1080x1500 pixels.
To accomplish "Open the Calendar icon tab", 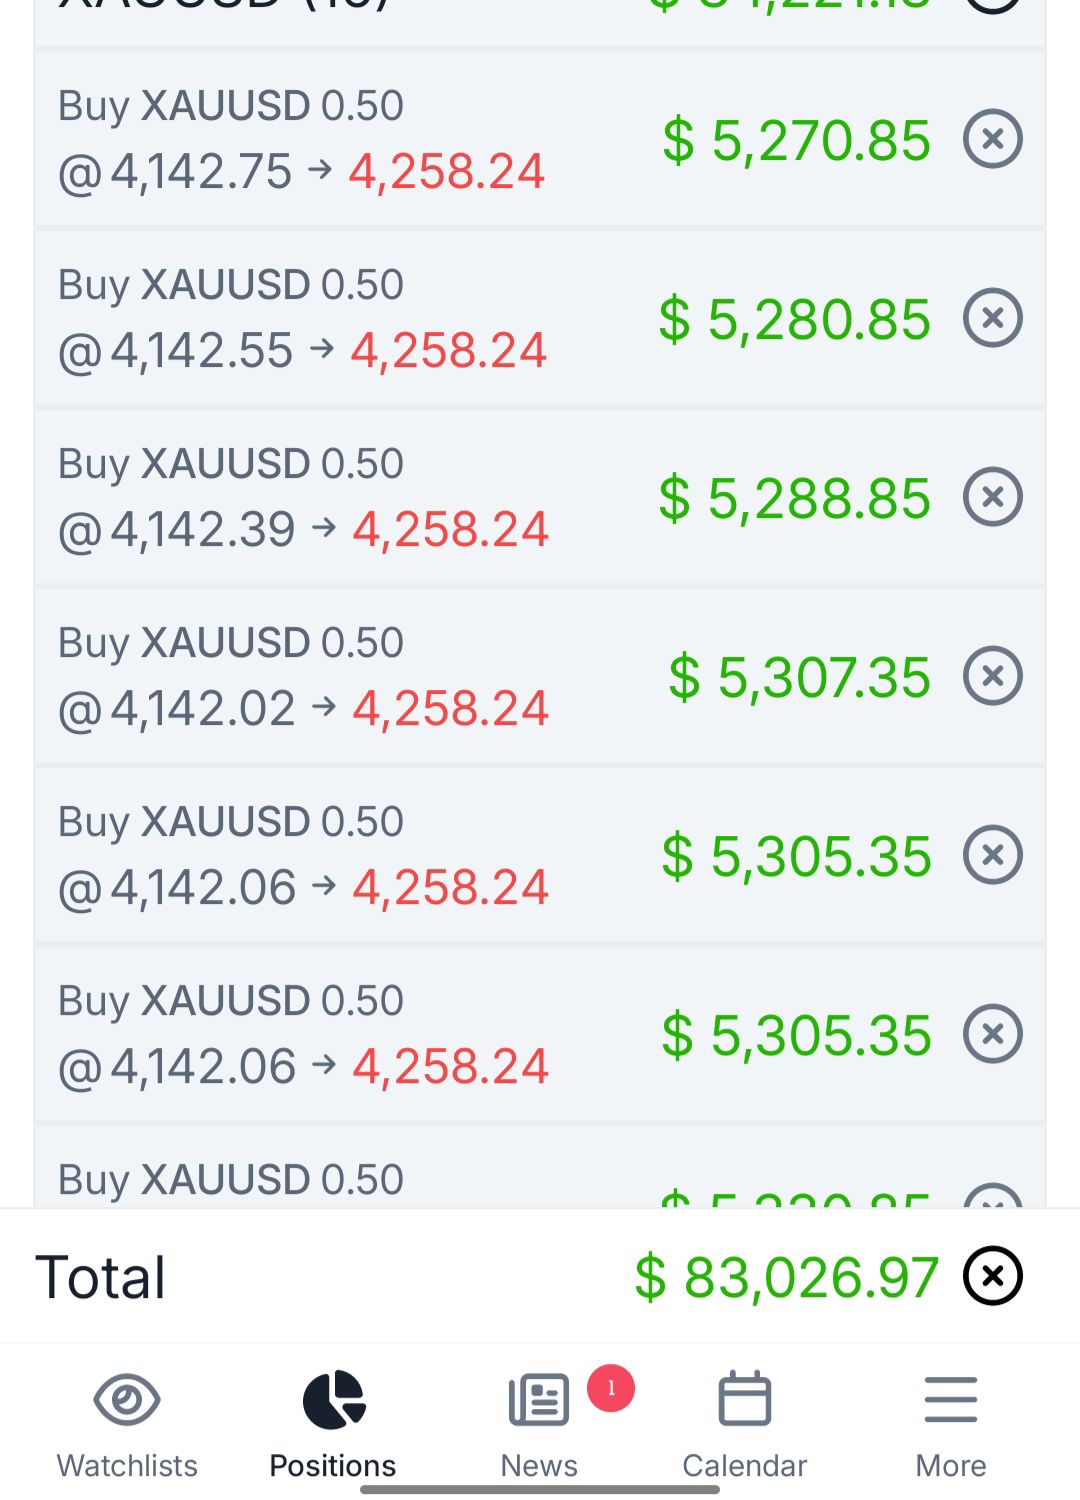I will tap(745, 1398).
